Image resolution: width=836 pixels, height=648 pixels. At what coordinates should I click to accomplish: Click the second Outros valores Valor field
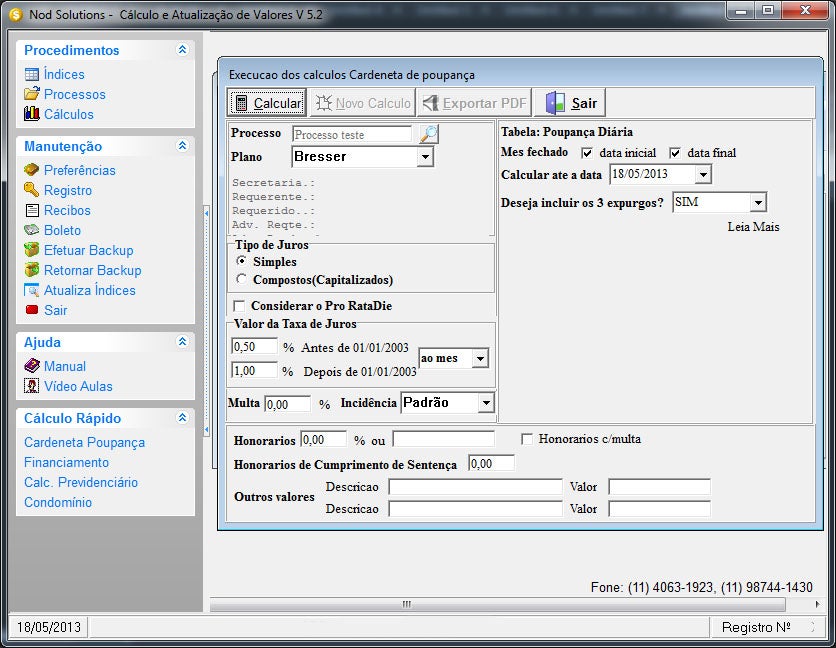click(660, 509)
